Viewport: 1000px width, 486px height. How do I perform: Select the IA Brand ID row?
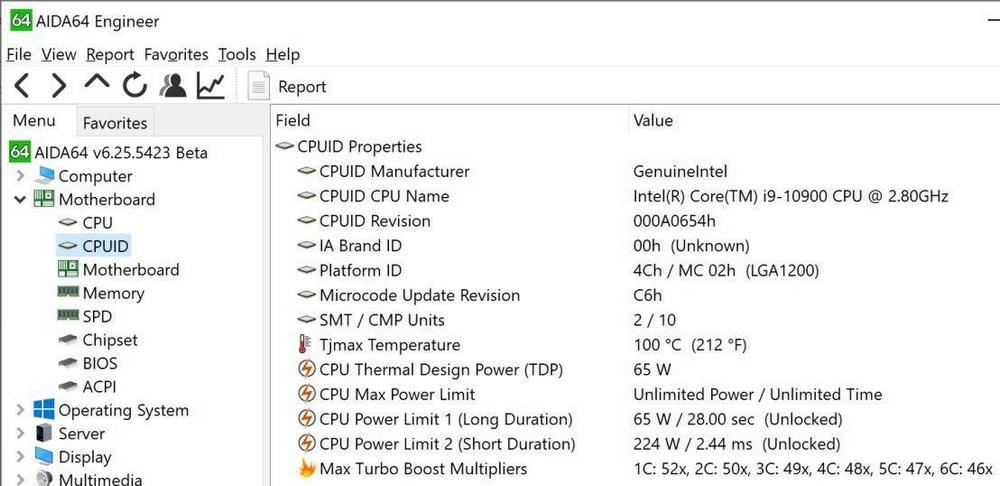coord(636,246)
